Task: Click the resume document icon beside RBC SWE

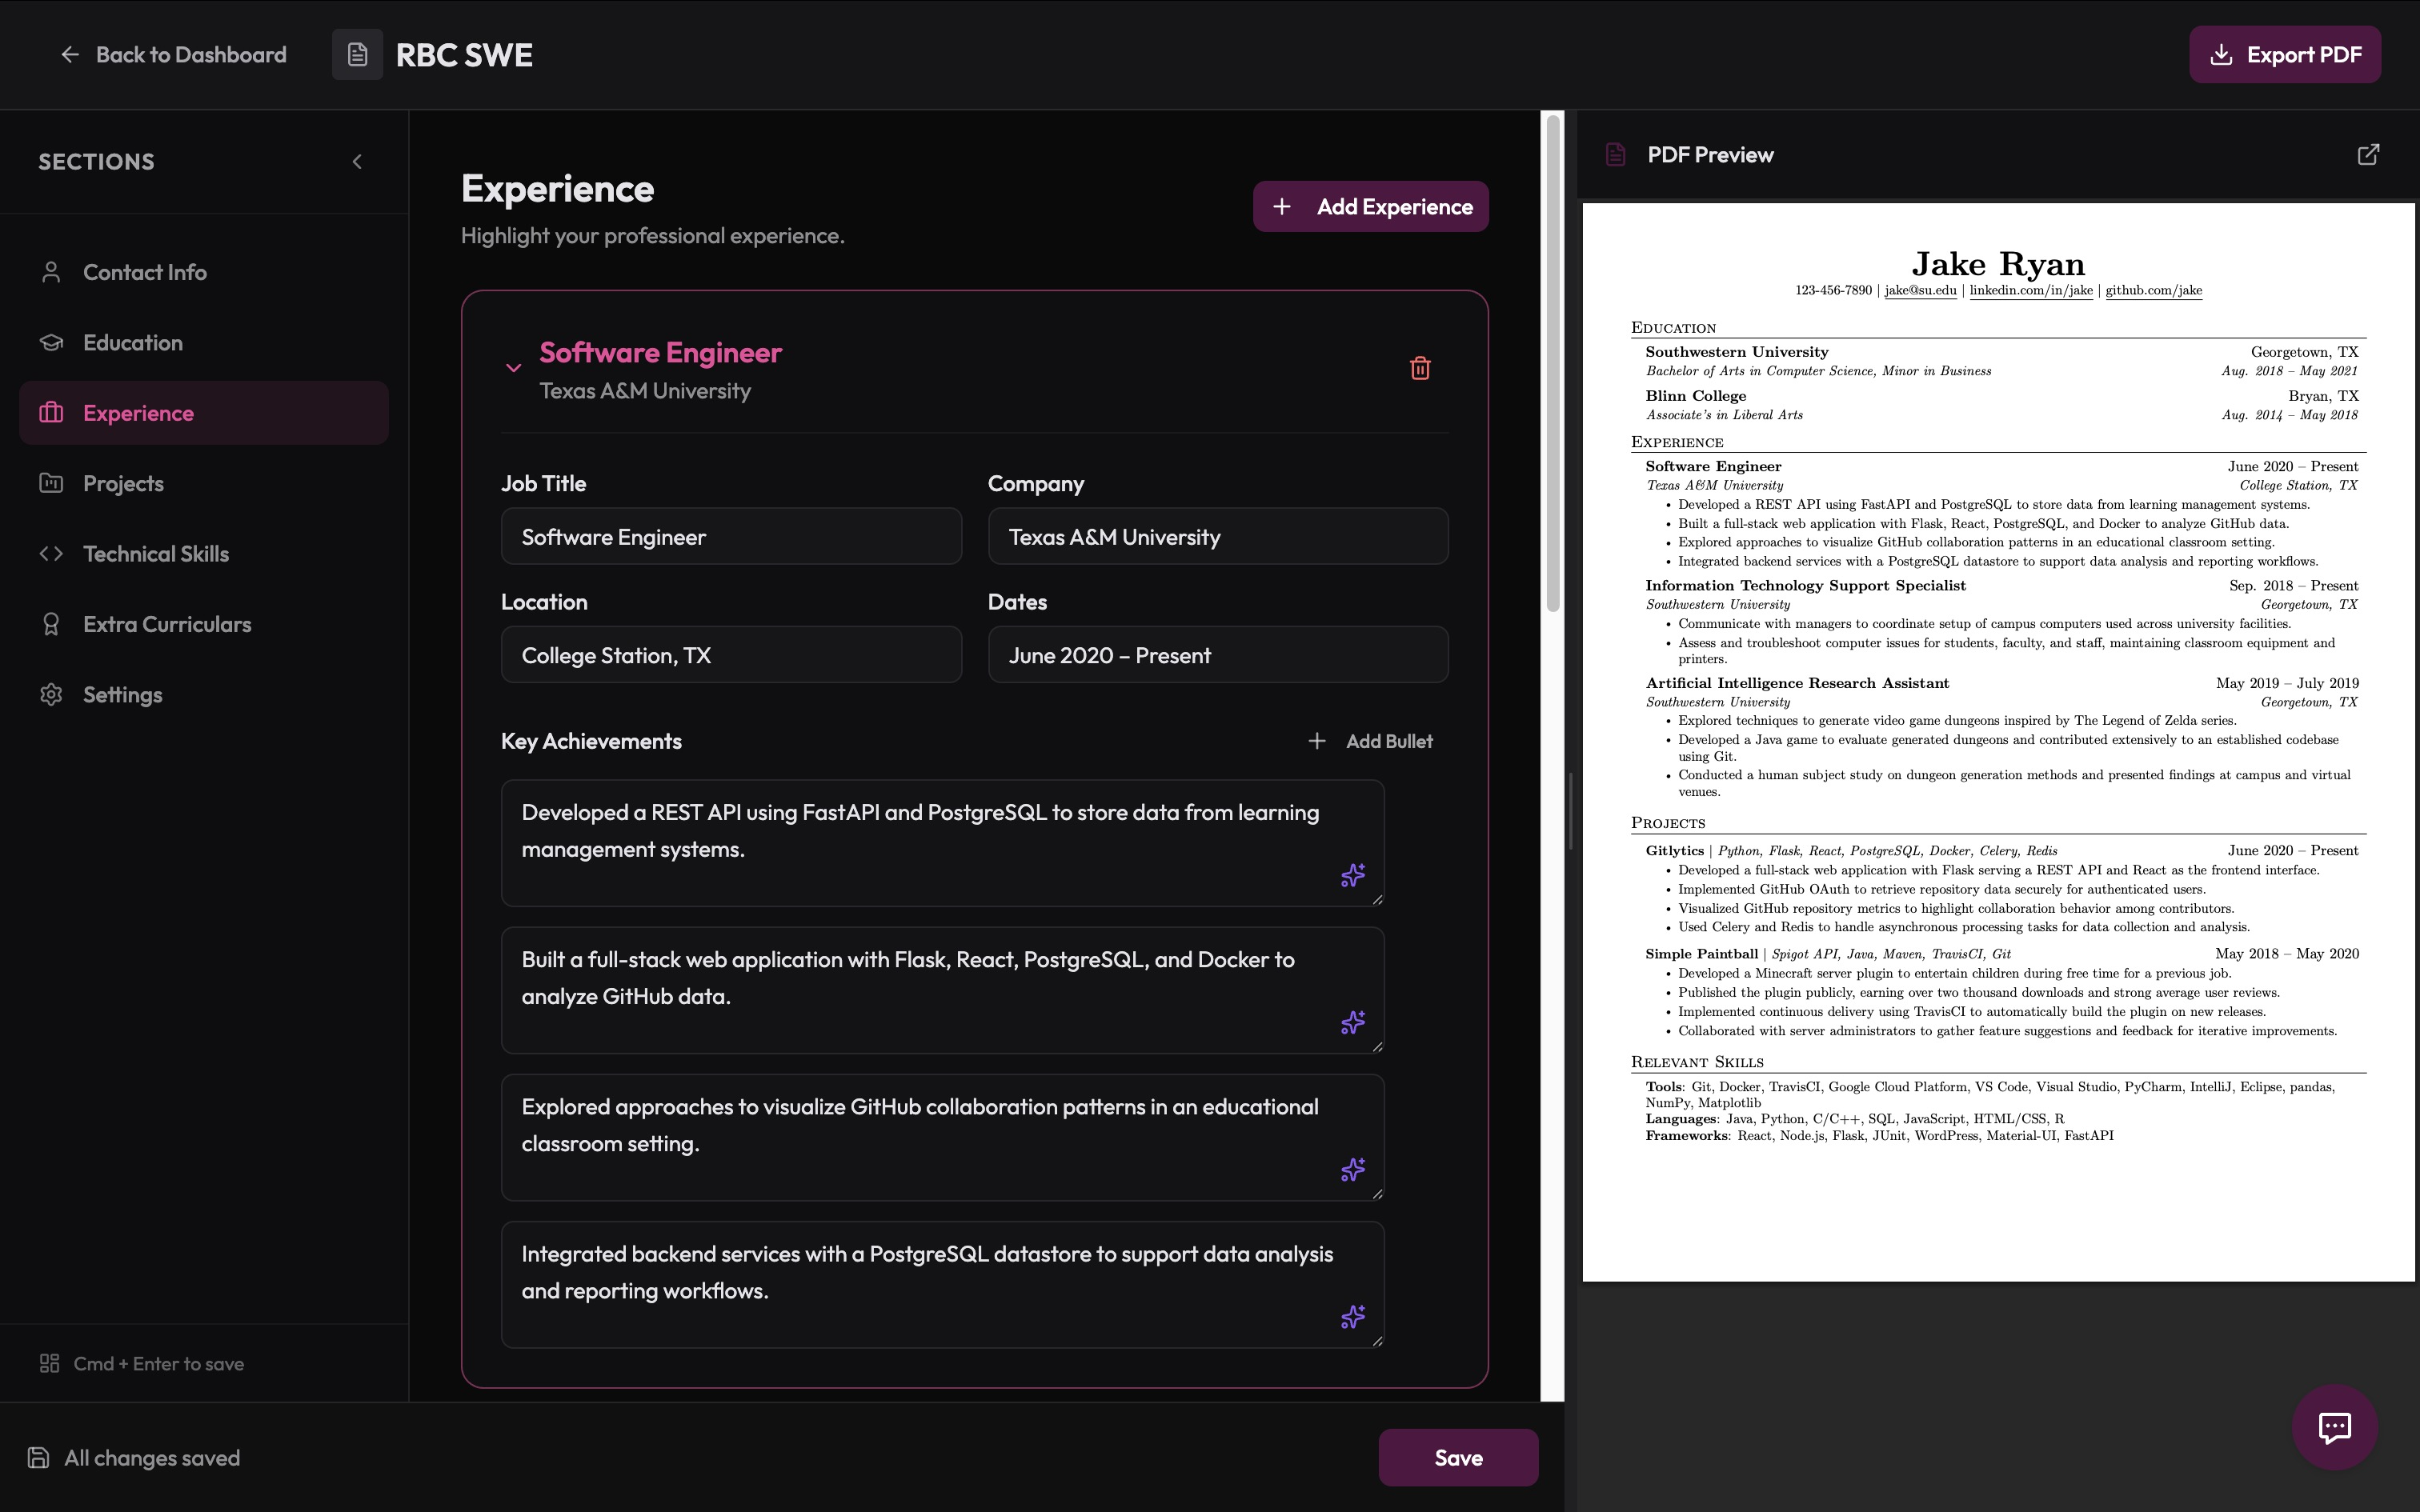Action: coord(357,55)
